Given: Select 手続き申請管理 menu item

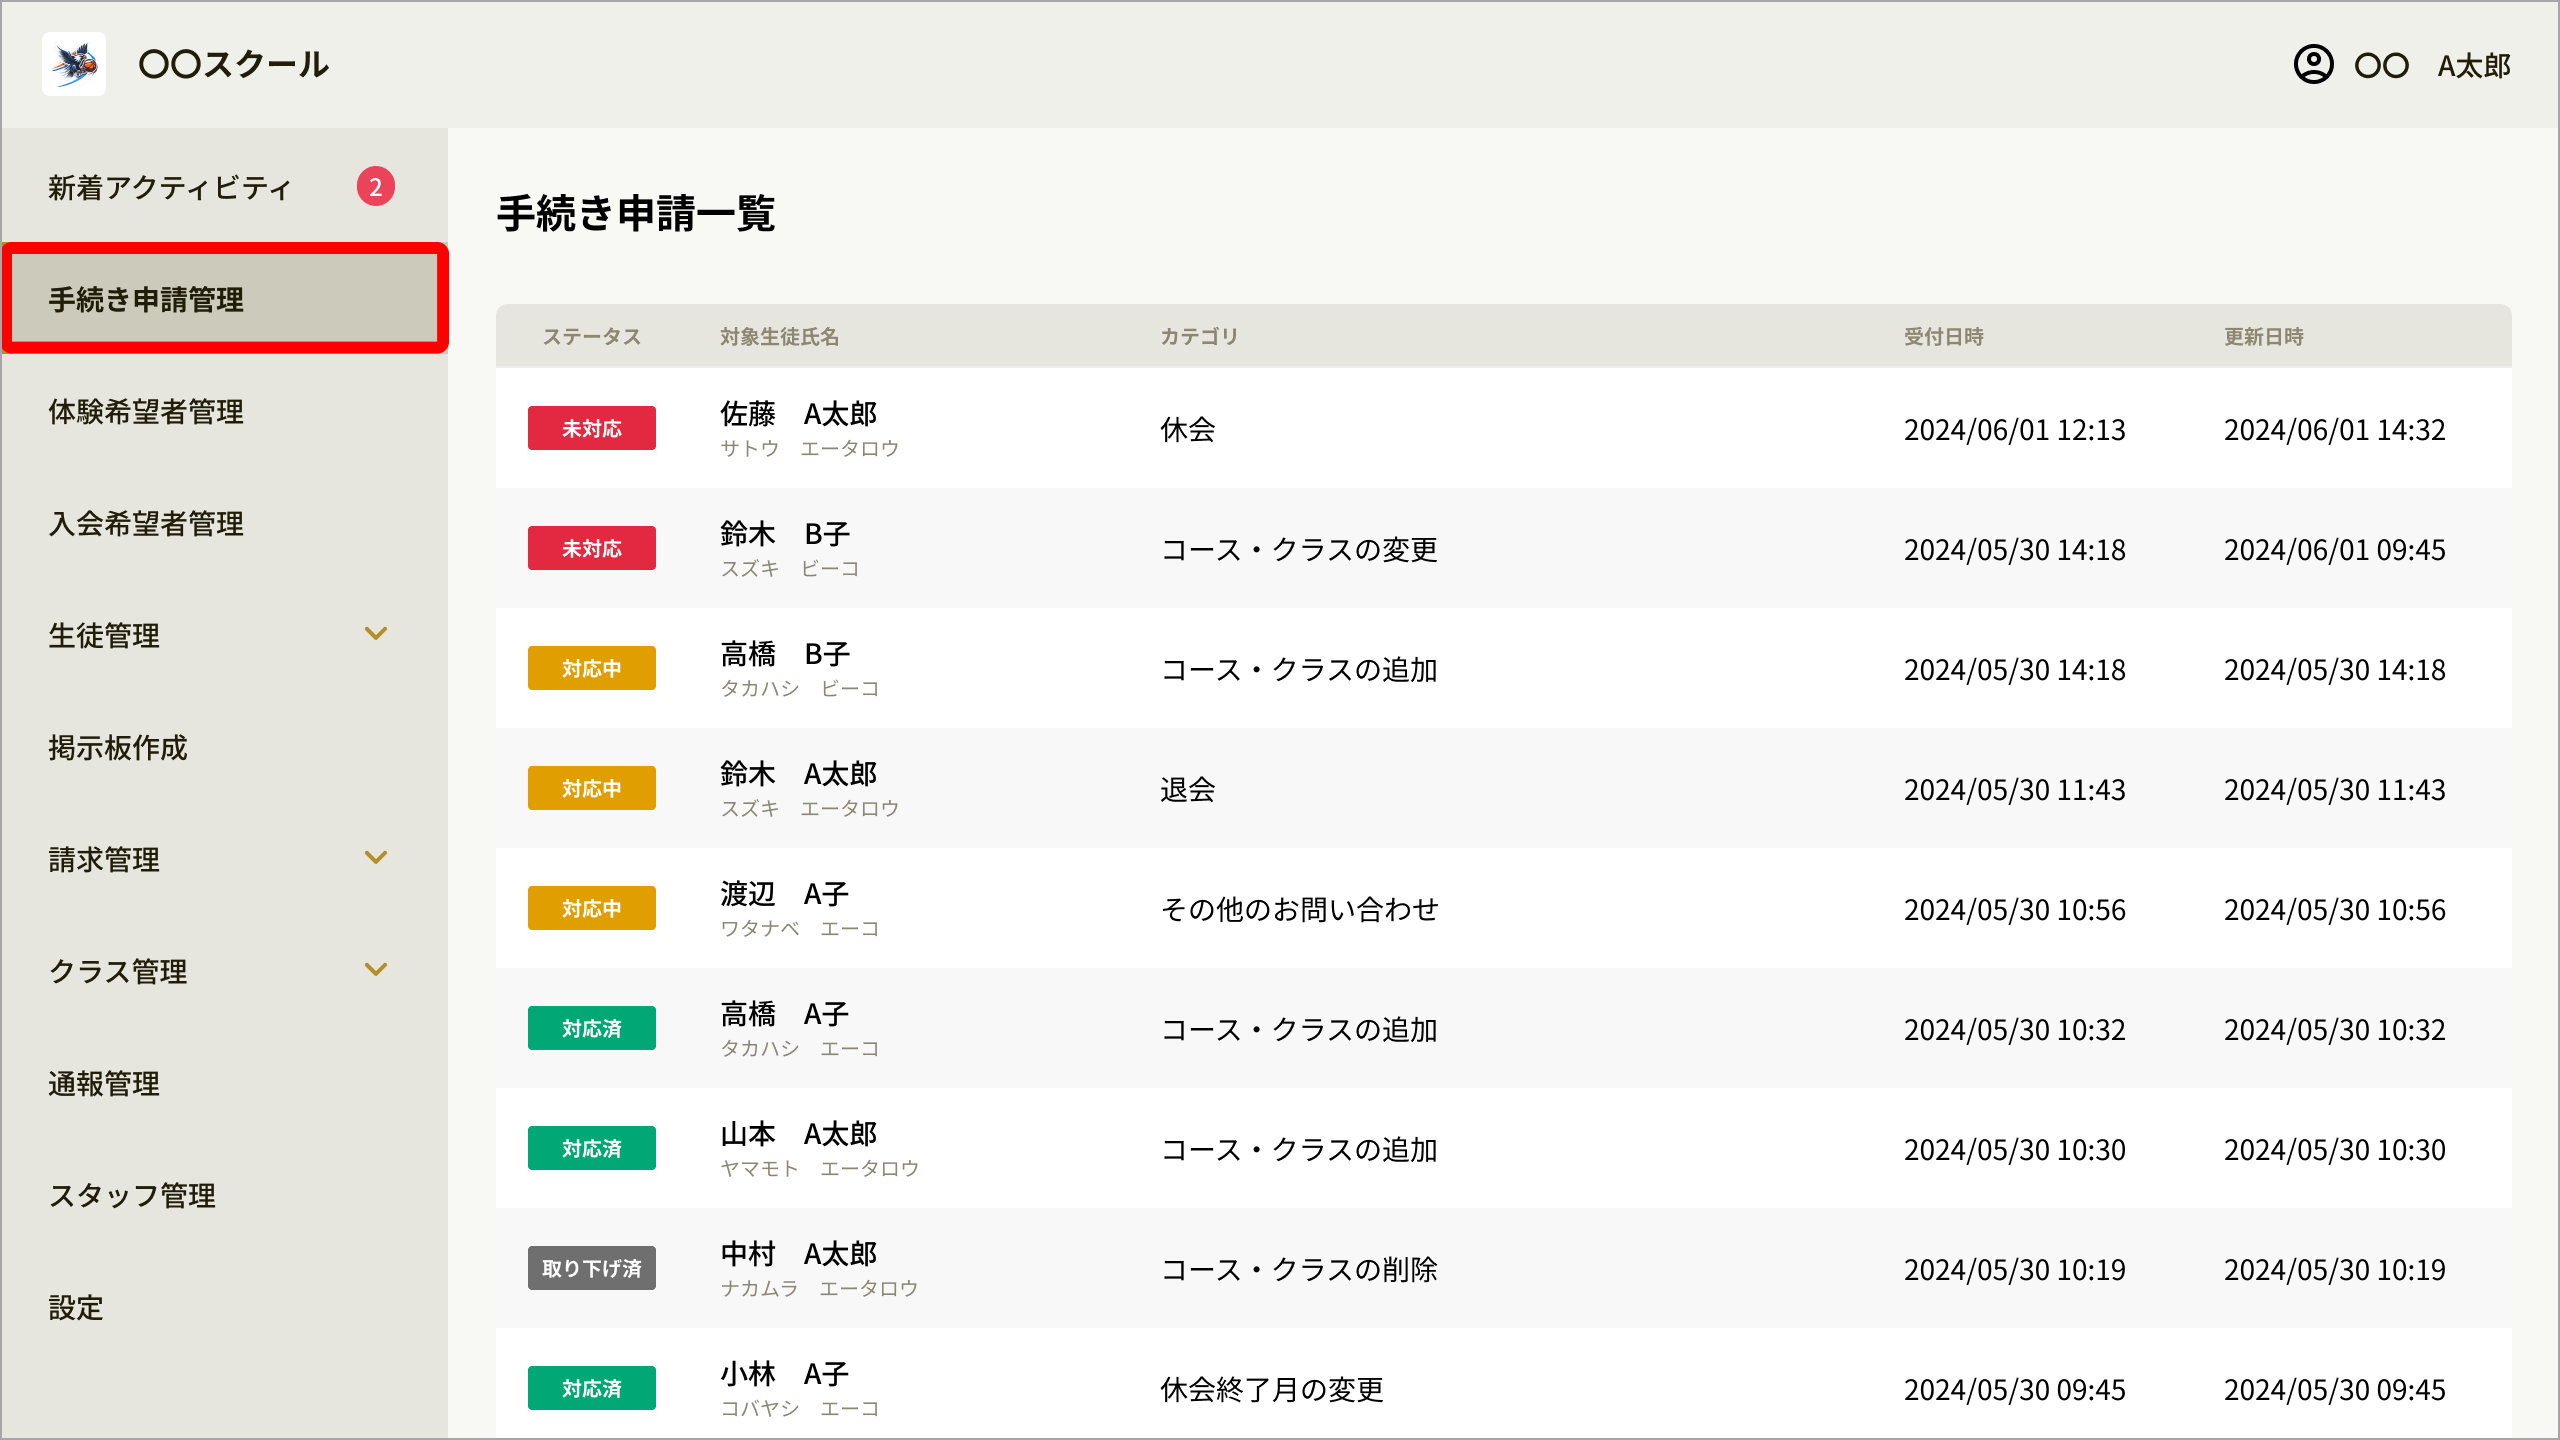Looking at the screenshot, I should 225,299.
